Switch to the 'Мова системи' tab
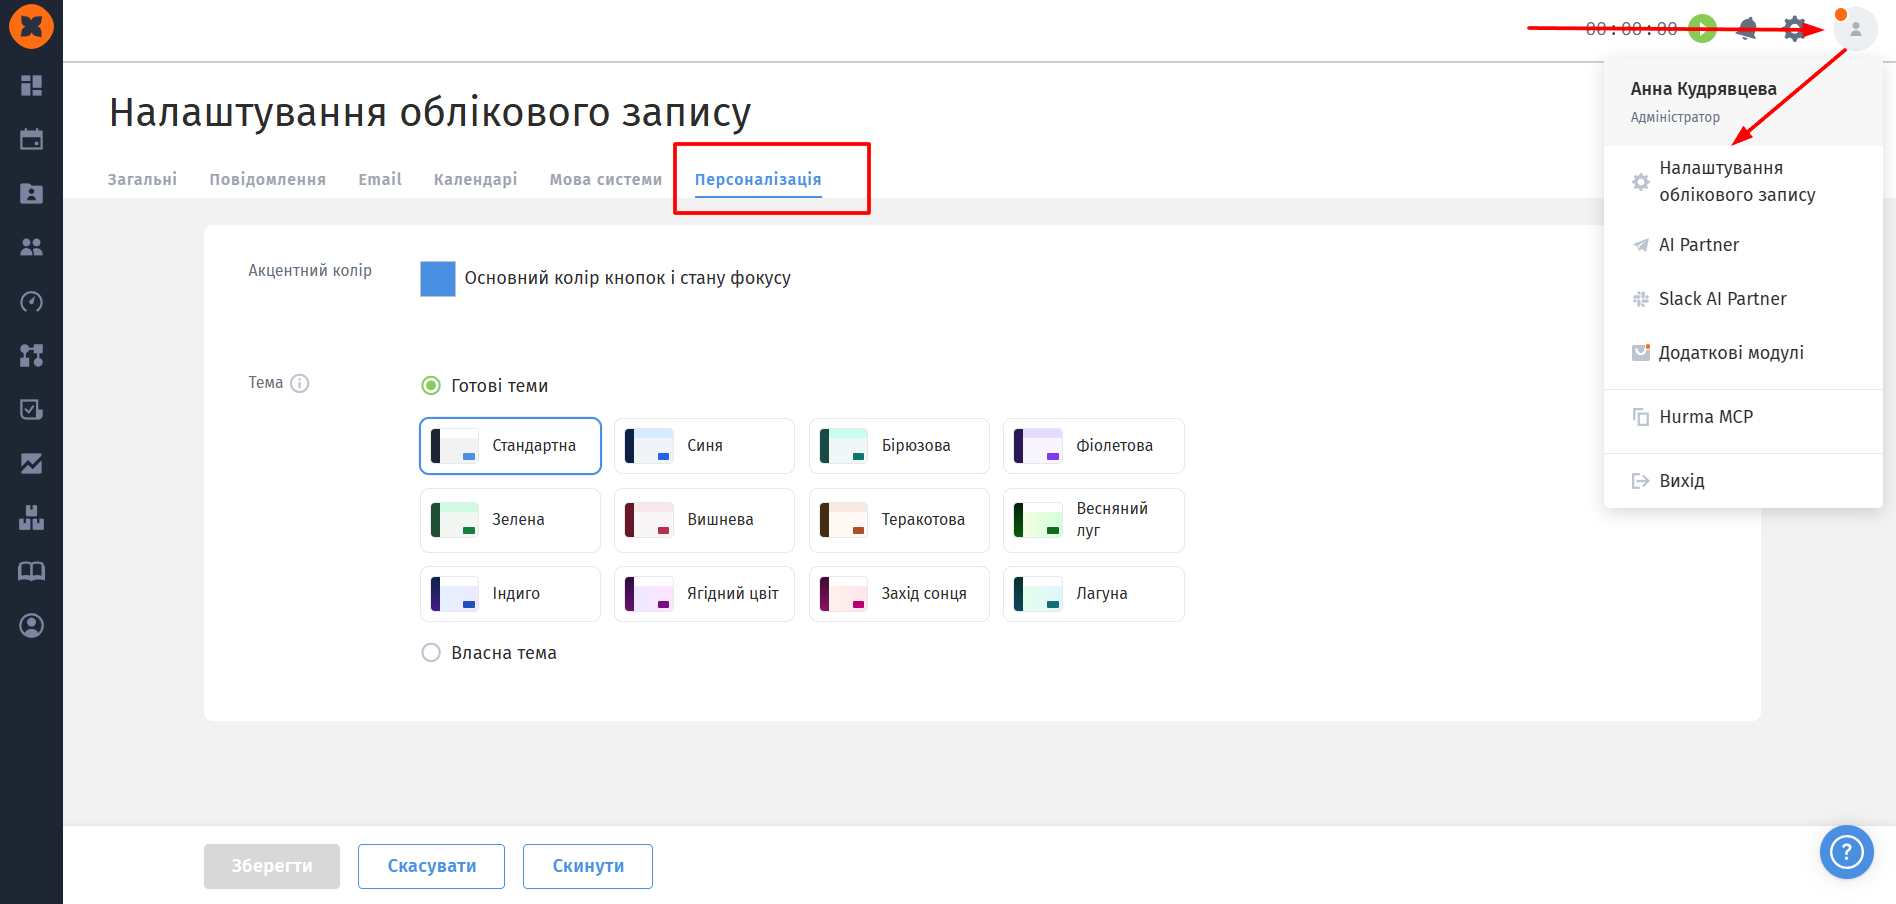The image size is (1896, 904). click(605, 179)
